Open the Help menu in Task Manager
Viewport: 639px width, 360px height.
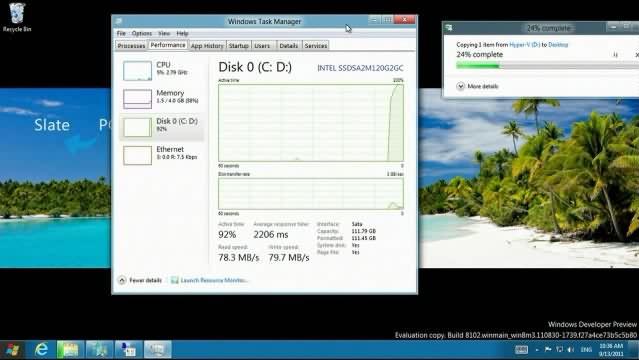click(x=182, y=33)
